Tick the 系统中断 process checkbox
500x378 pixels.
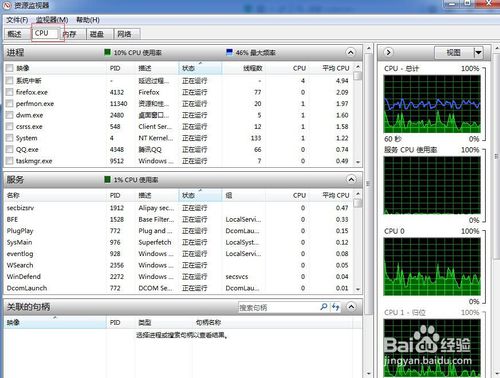(9, 80)
